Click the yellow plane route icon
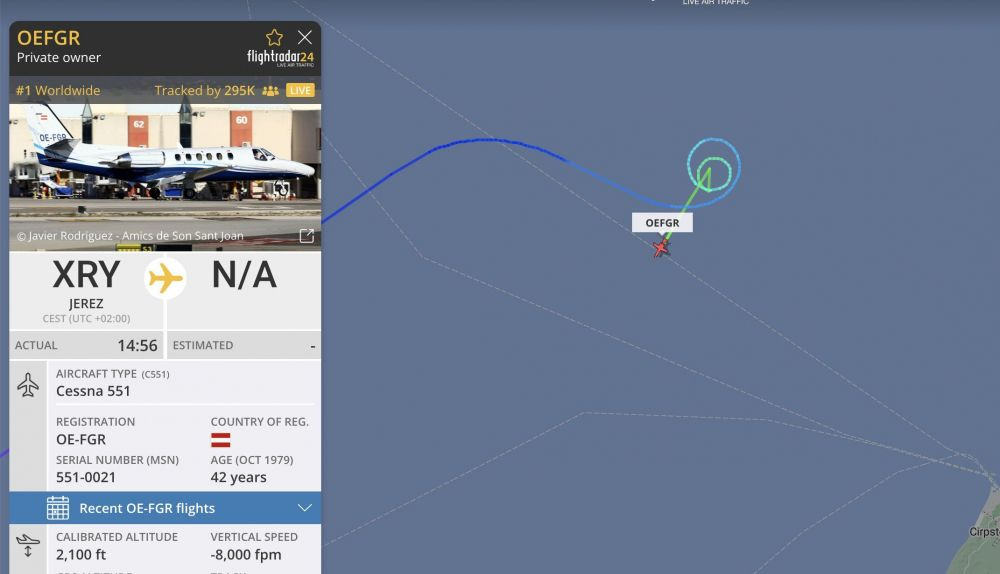Screen dimensions: 1000x574 click(x=165, y=278)
